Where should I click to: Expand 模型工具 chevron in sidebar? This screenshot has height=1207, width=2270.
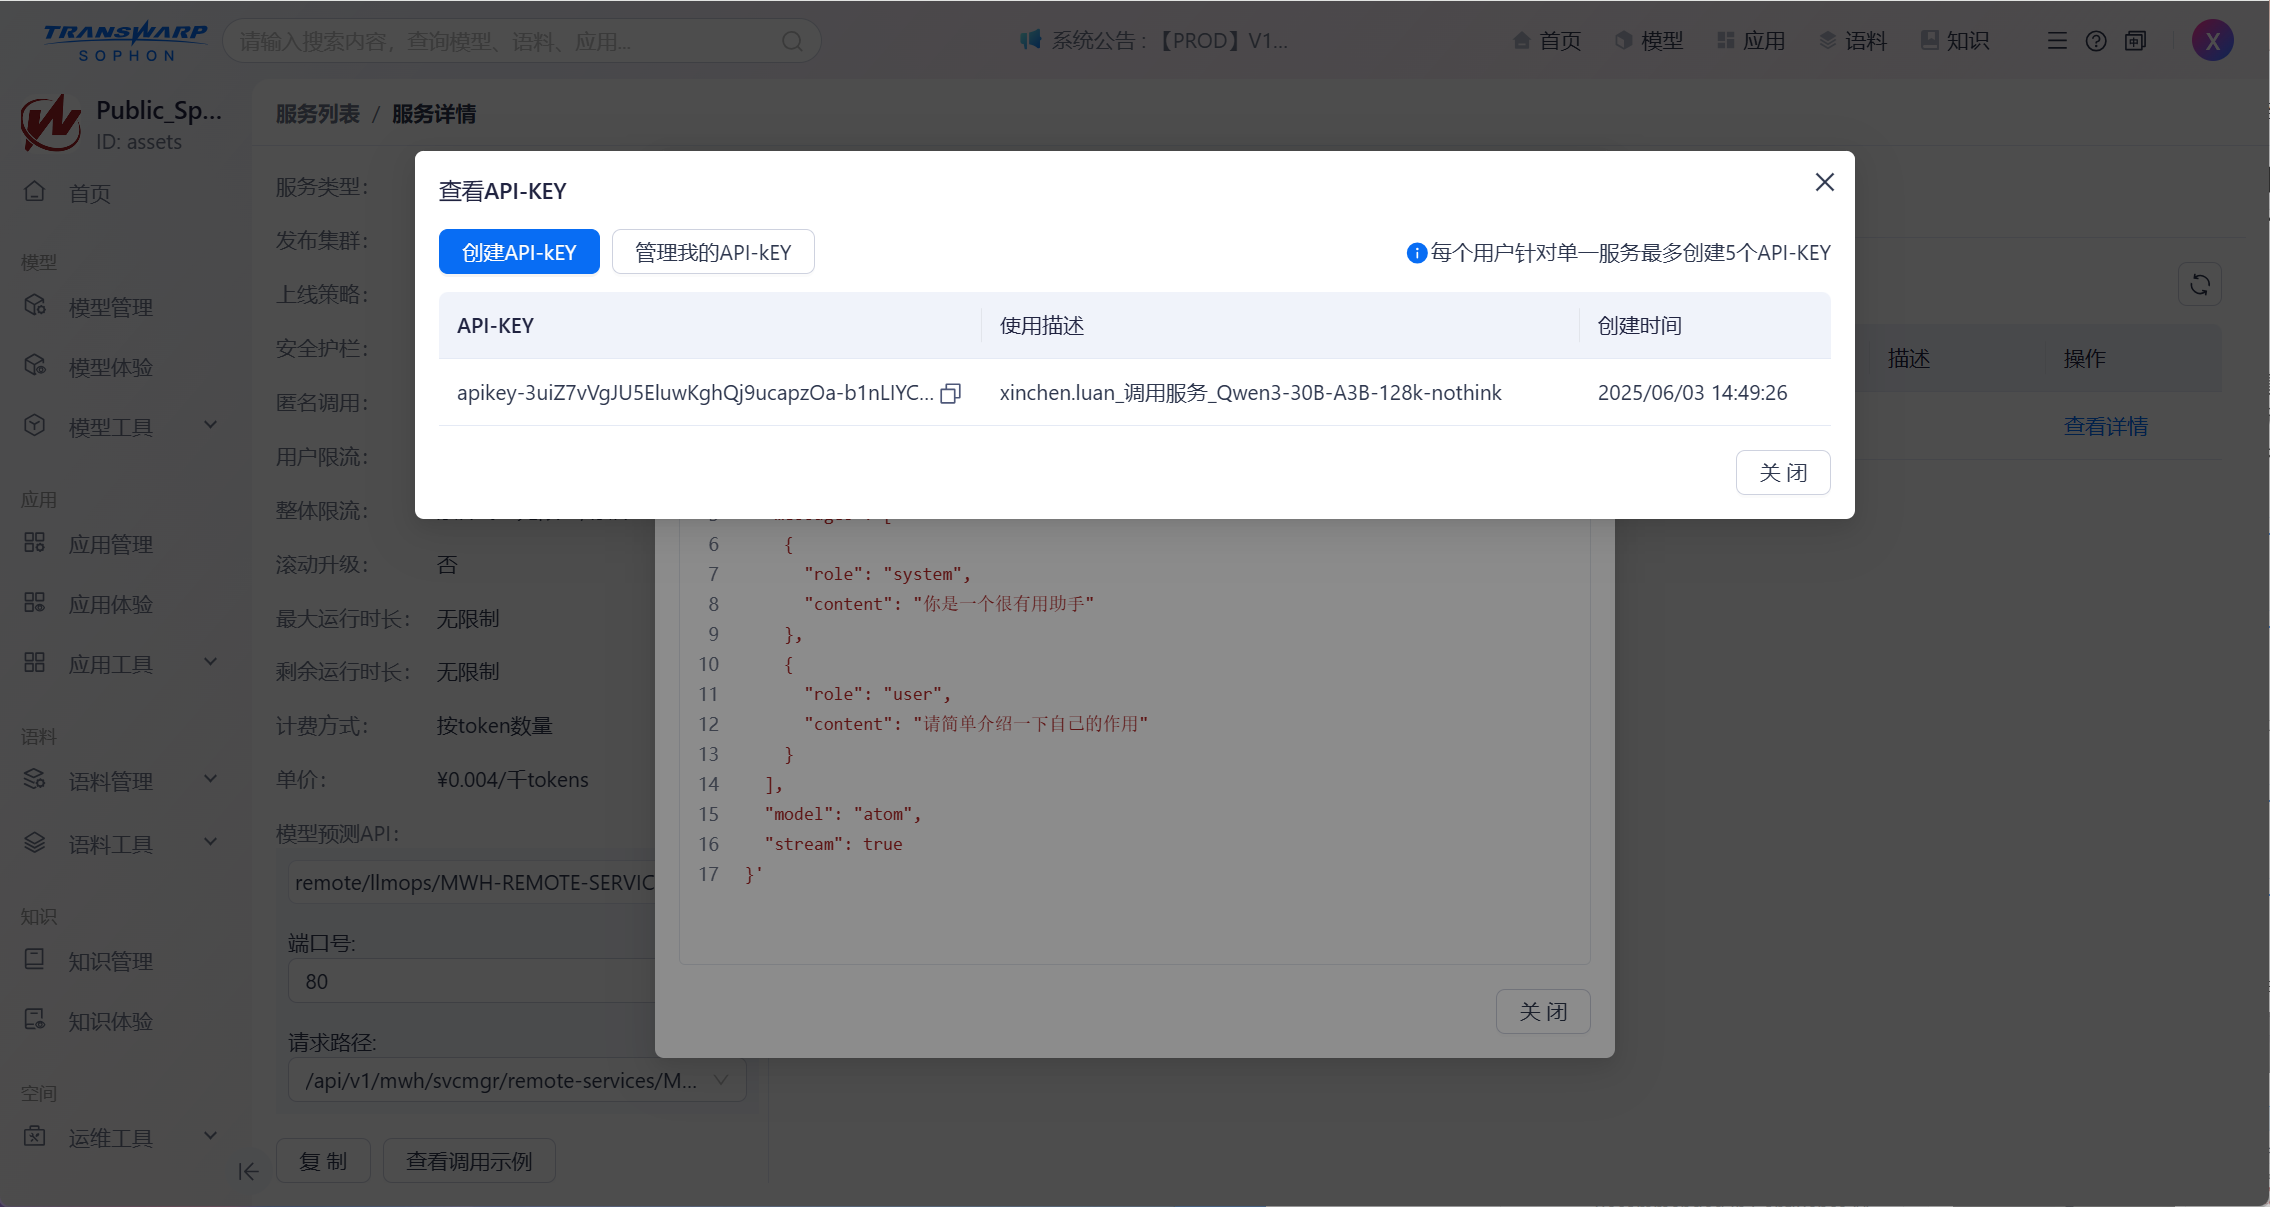click(210, 425)
